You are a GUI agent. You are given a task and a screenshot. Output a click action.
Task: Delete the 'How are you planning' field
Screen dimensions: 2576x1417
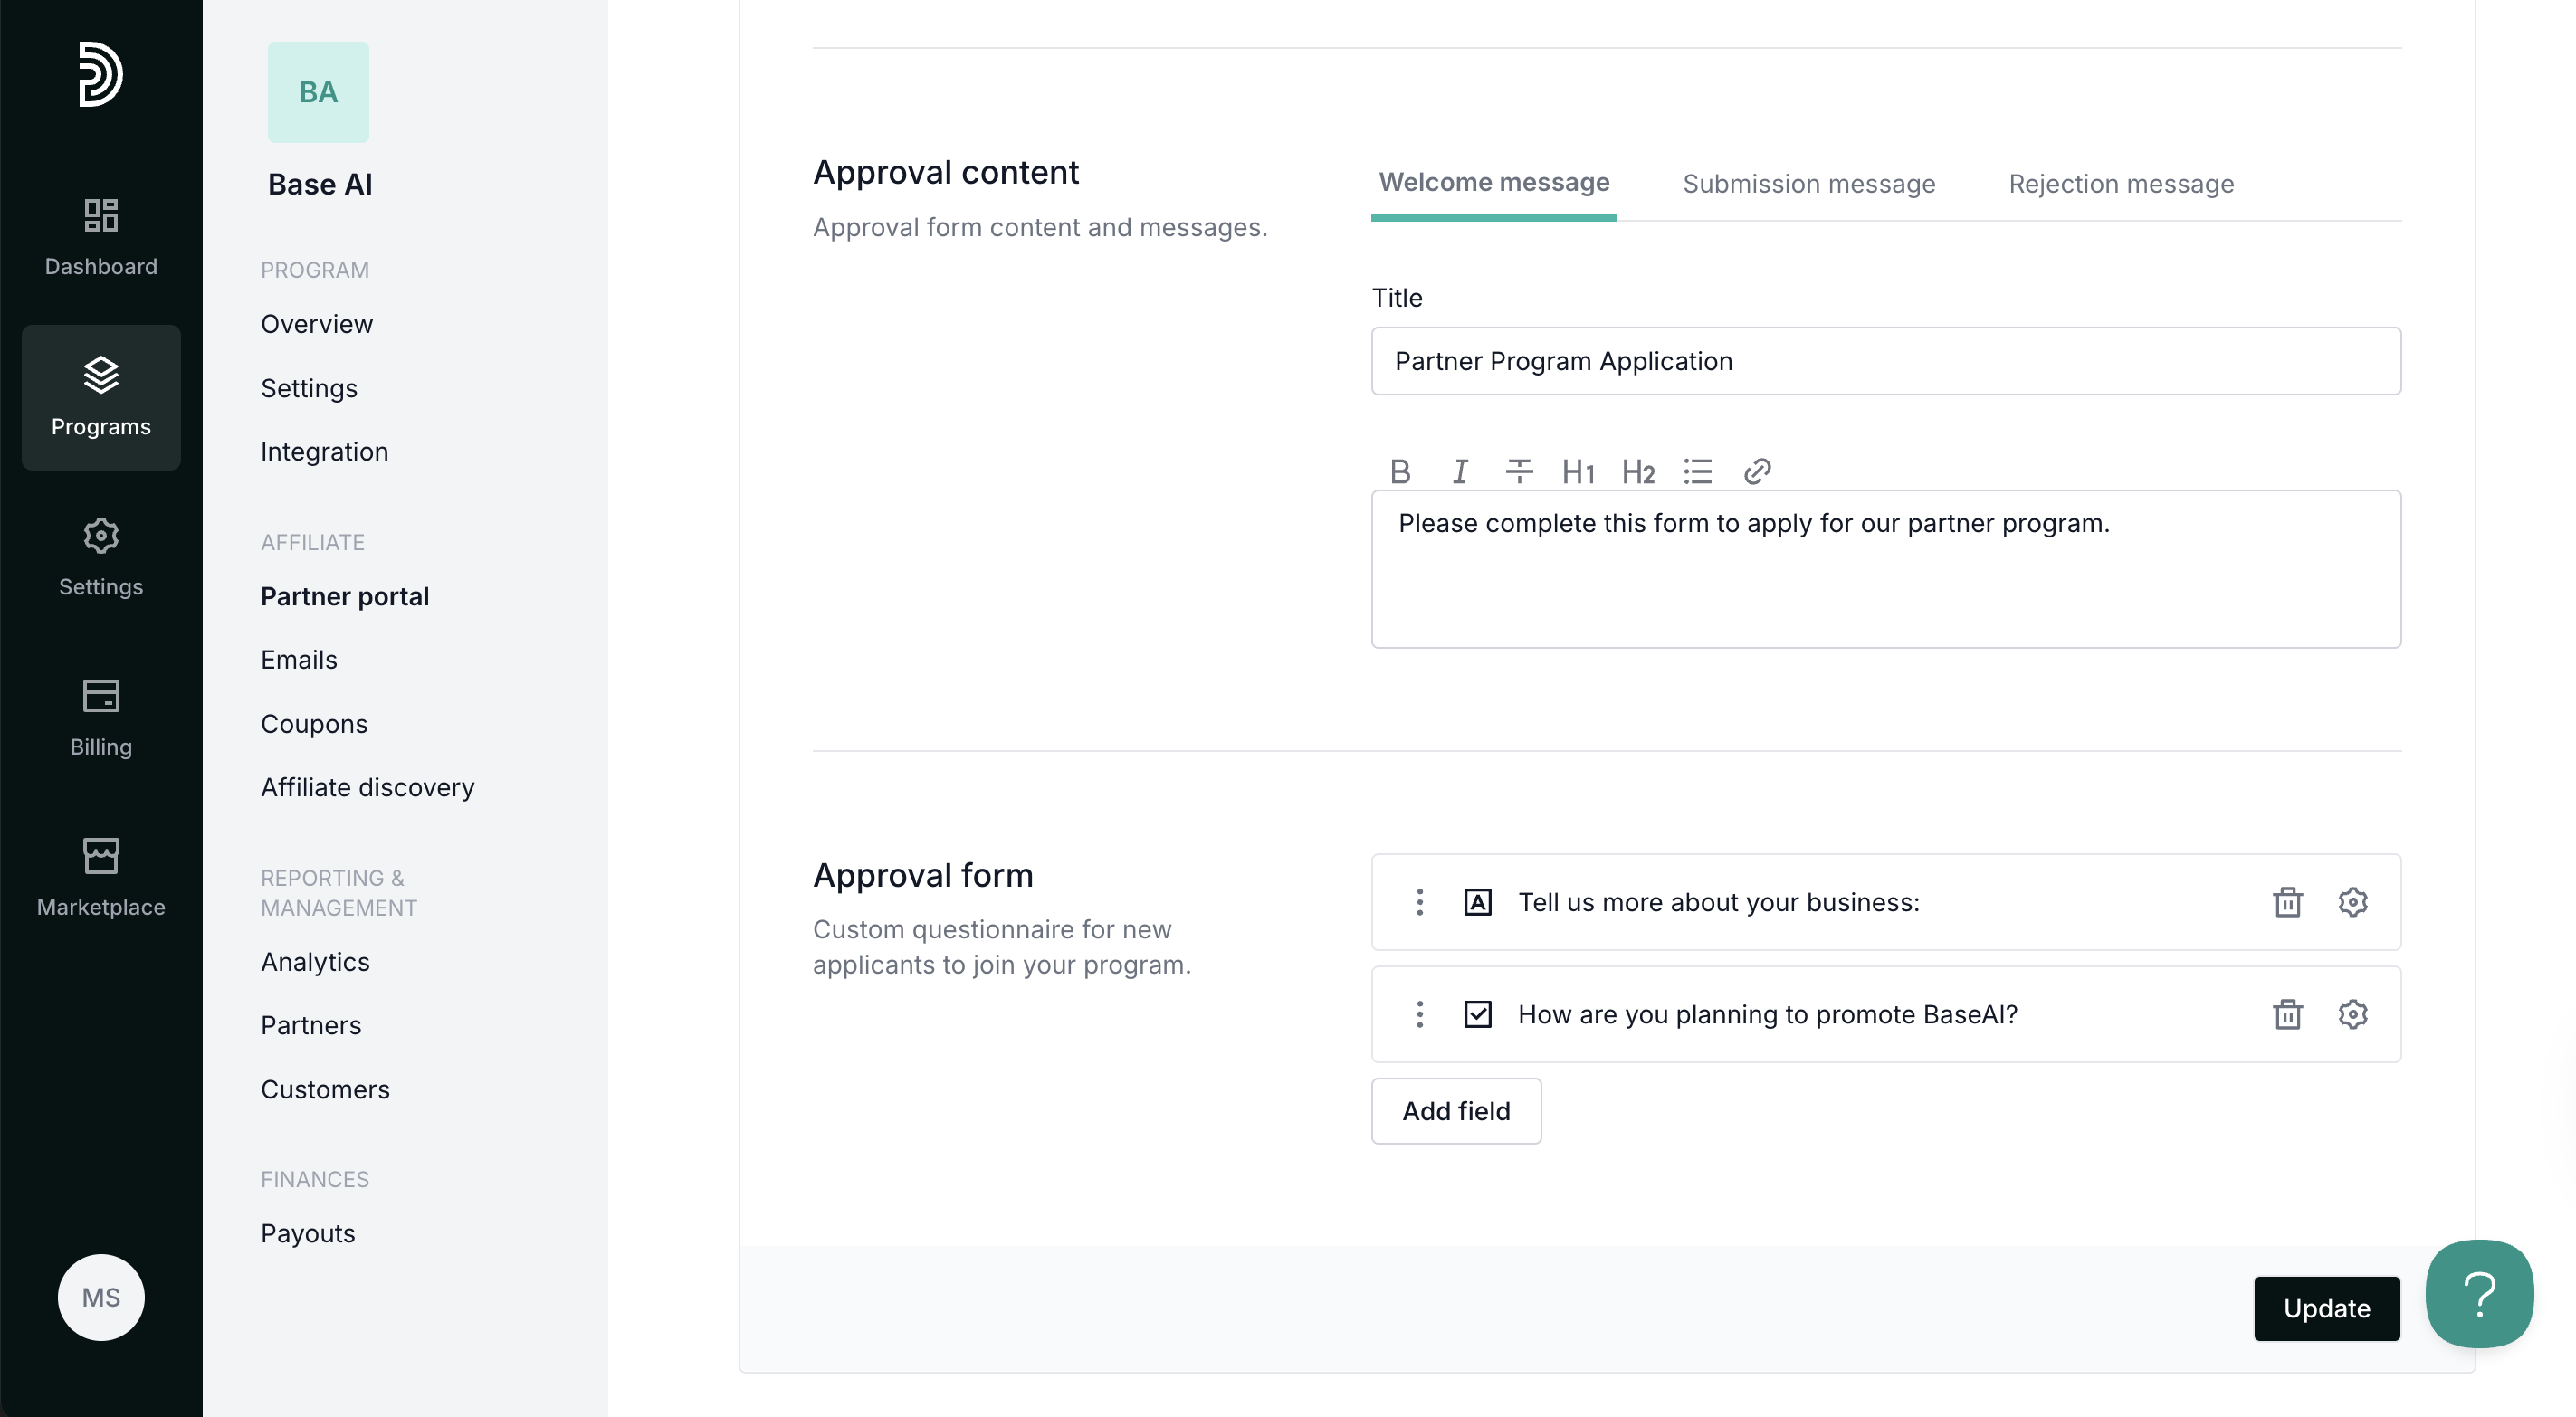[2287, 1014]
